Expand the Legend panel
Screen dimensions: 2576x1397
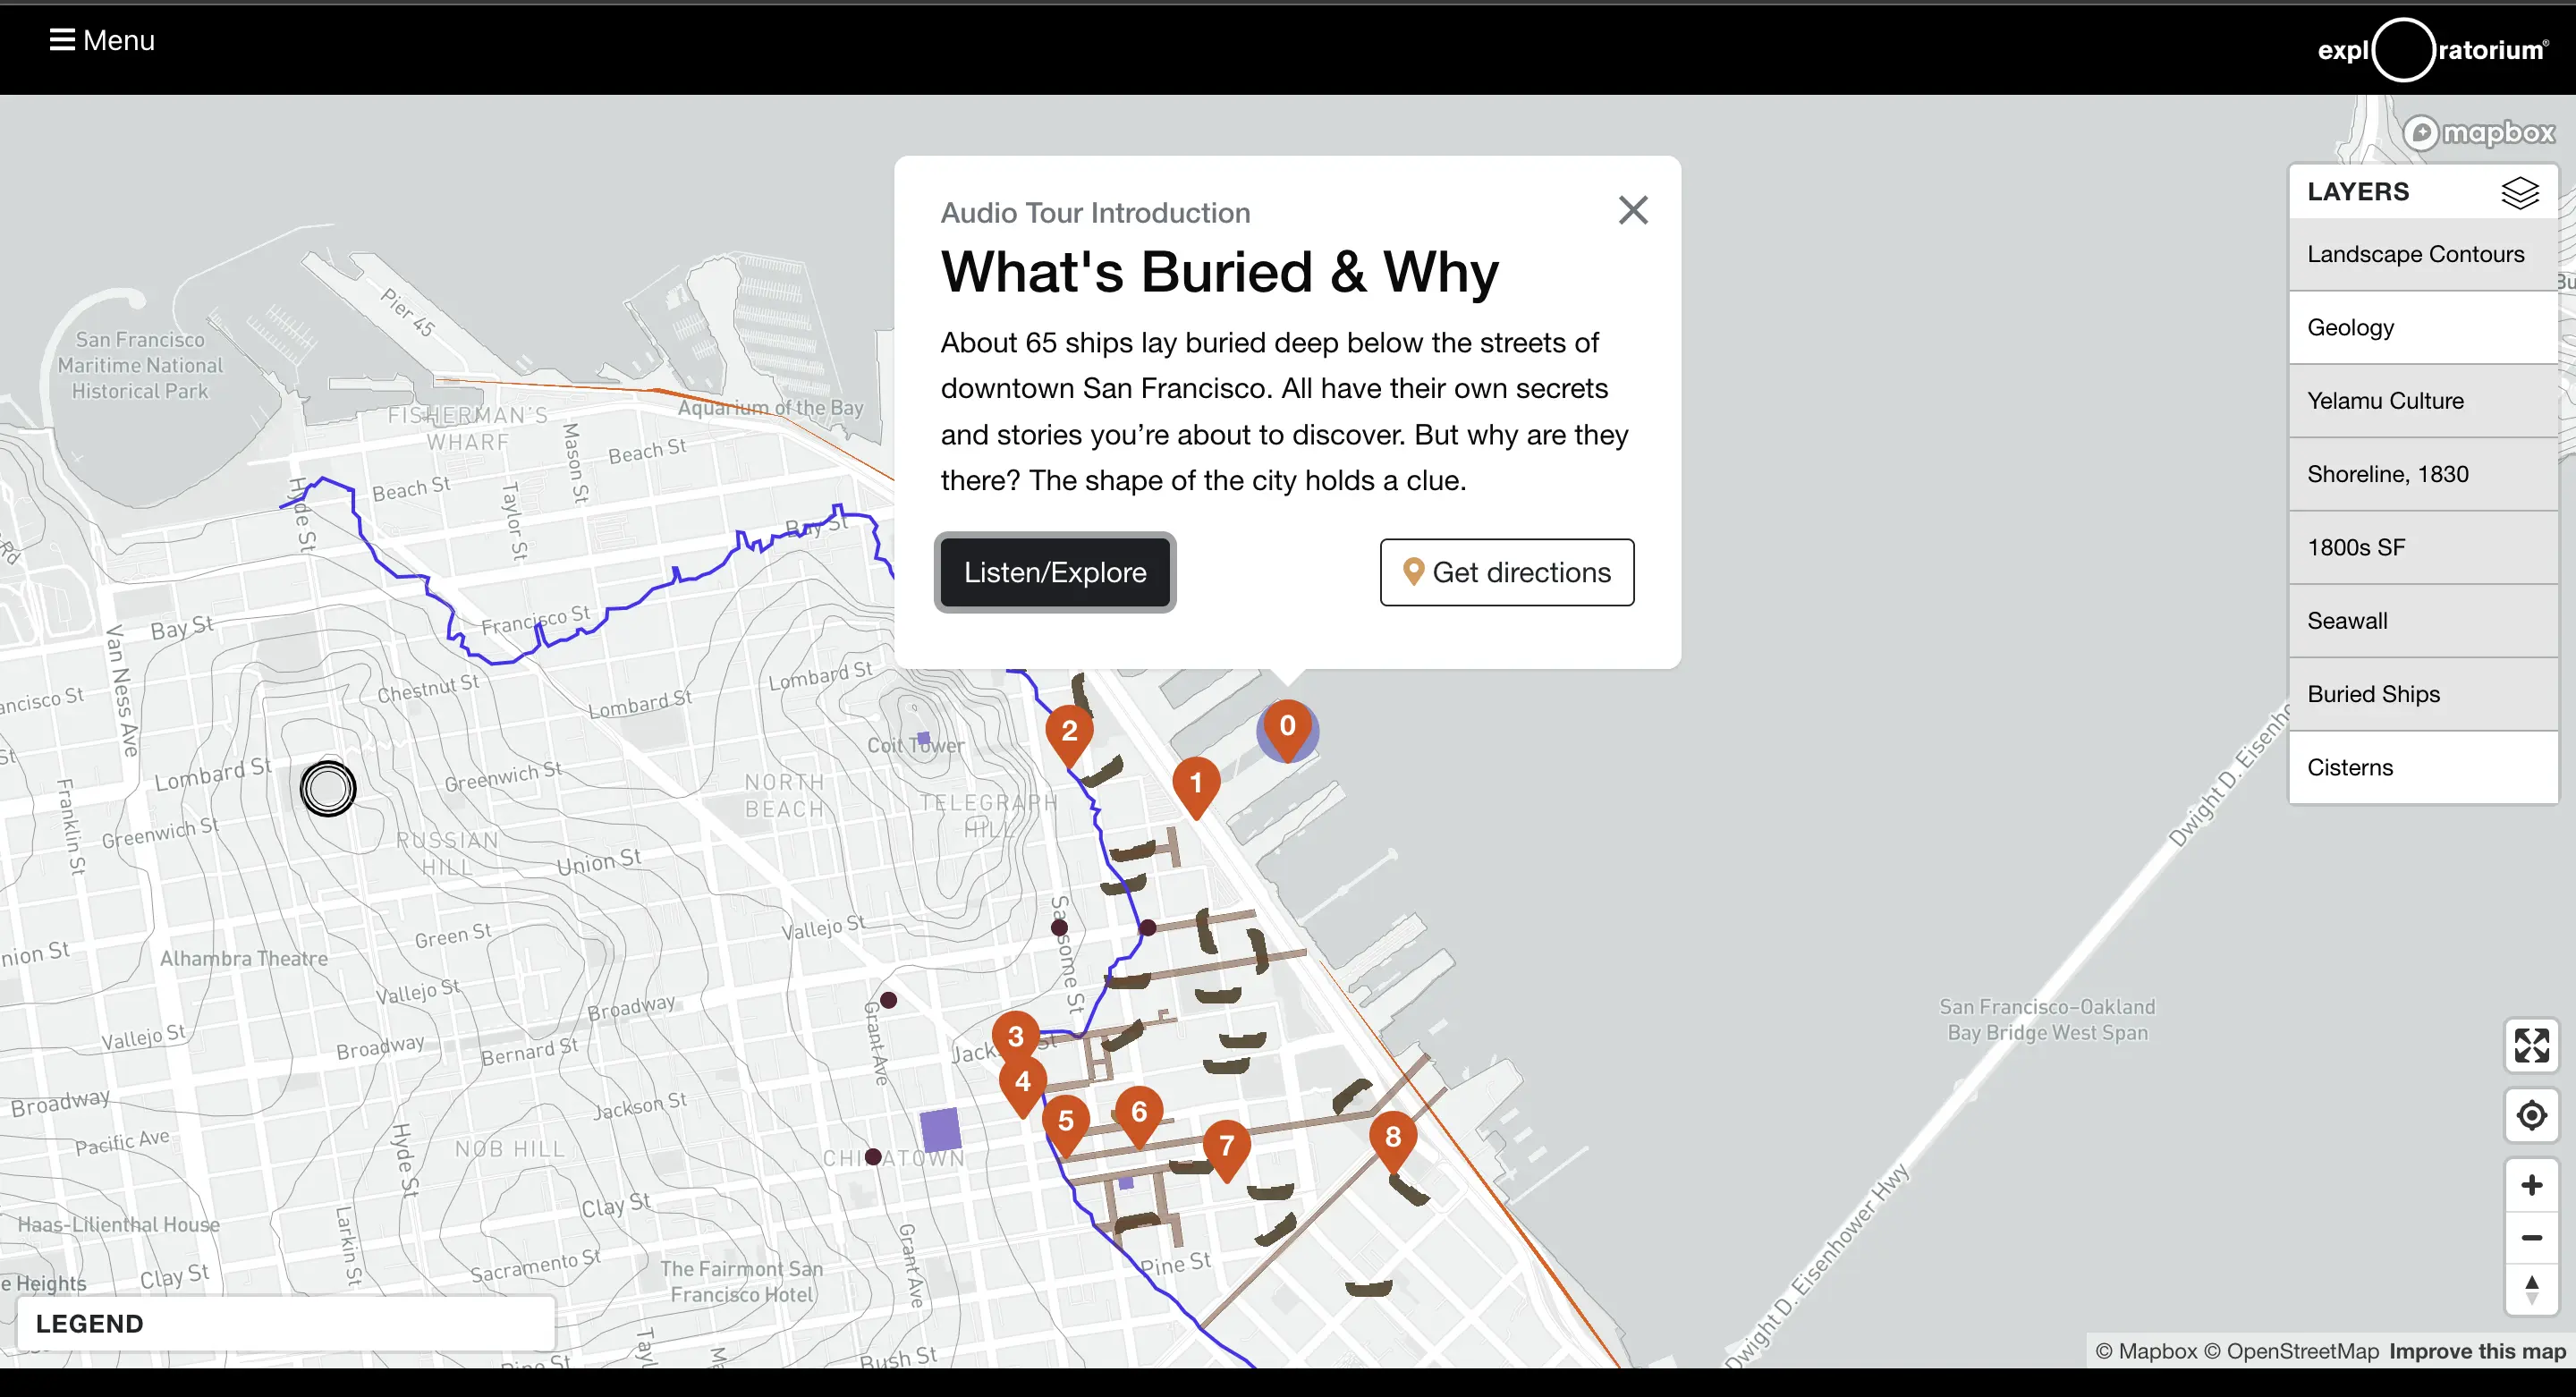[286, 1323]
